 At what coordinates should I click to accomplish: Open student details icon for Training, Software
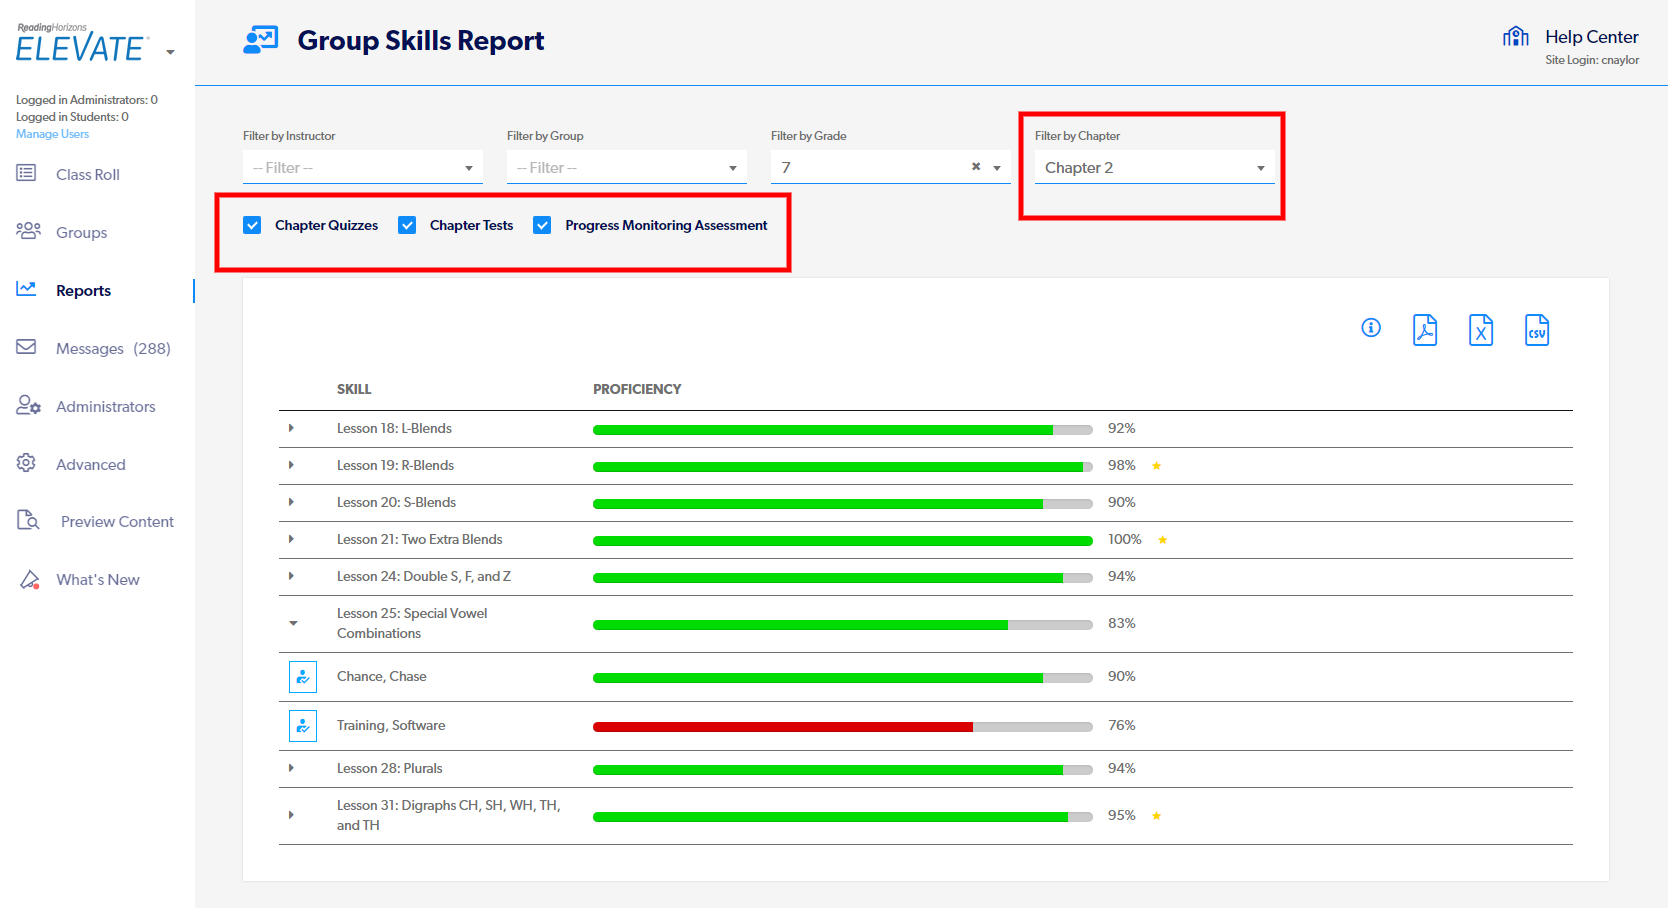(303, 726)
